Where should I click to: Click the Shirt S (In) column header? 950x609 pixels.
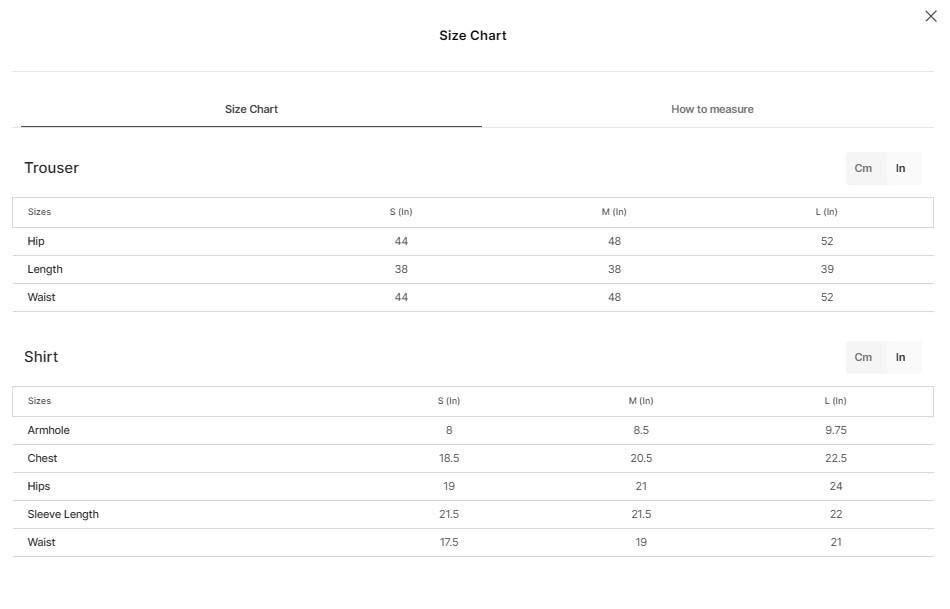tap(448, 401)
